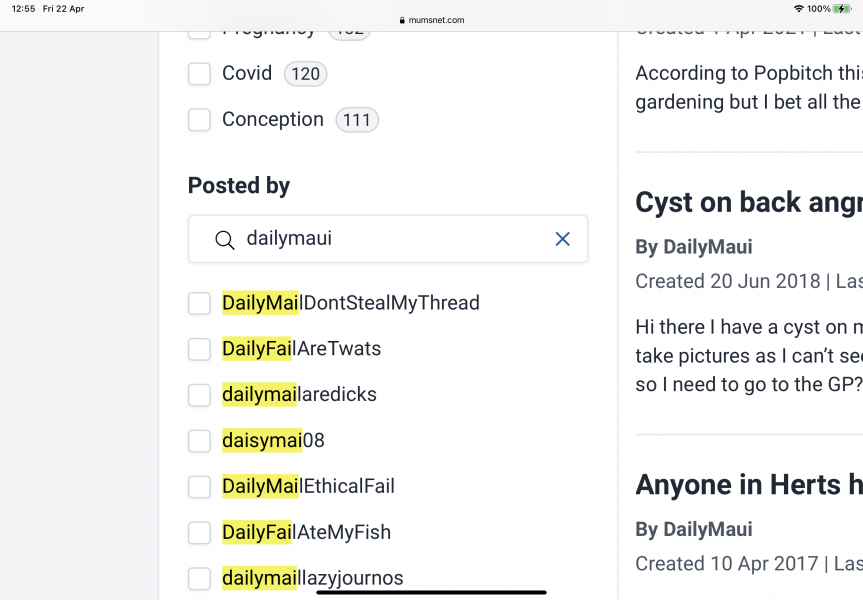Image resolution: width=863 pixels, height=600 pixels.
Task: Tick the DailyFailAteMyFish checkbox
Action: [x=199, y=532]
